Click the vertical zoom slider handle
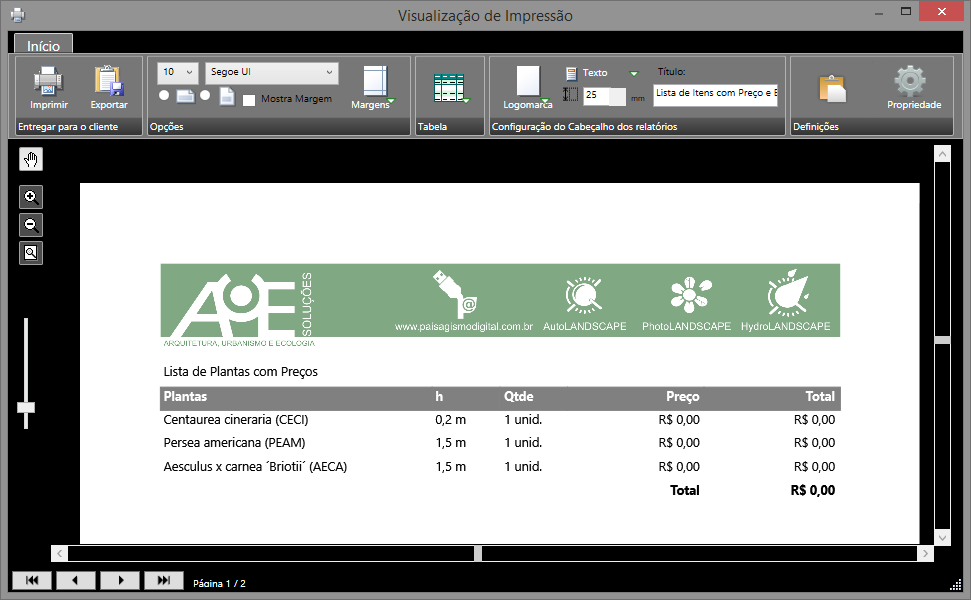Image resolution: width=971 pixels, height=600 pixels. point(26,407)
